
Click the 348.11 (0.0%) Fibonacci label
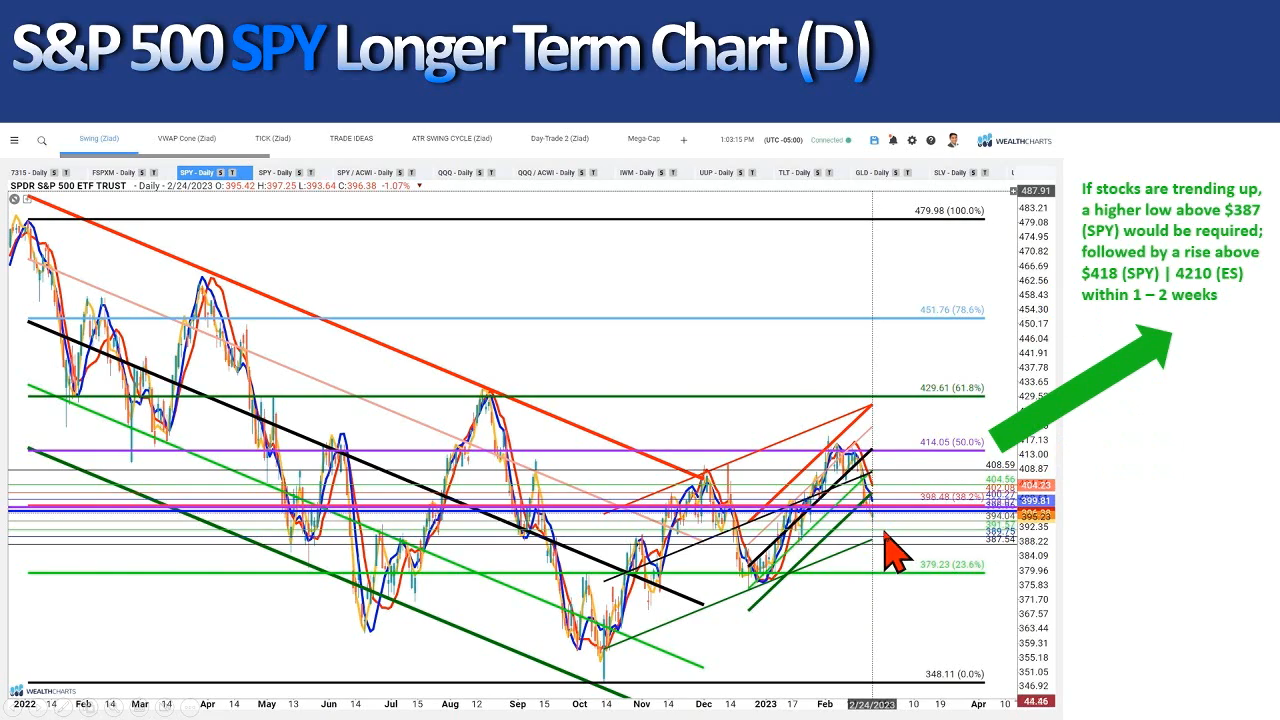(955, 675)
